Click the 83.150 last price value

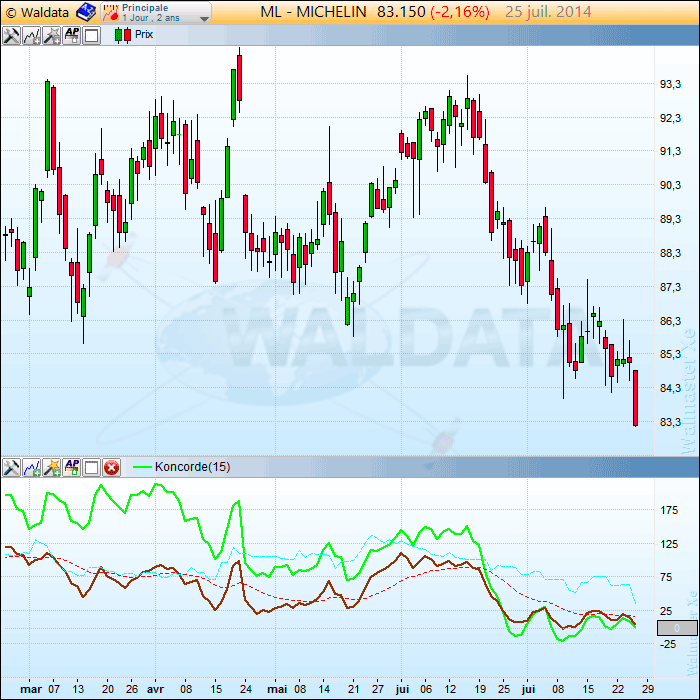401,12
